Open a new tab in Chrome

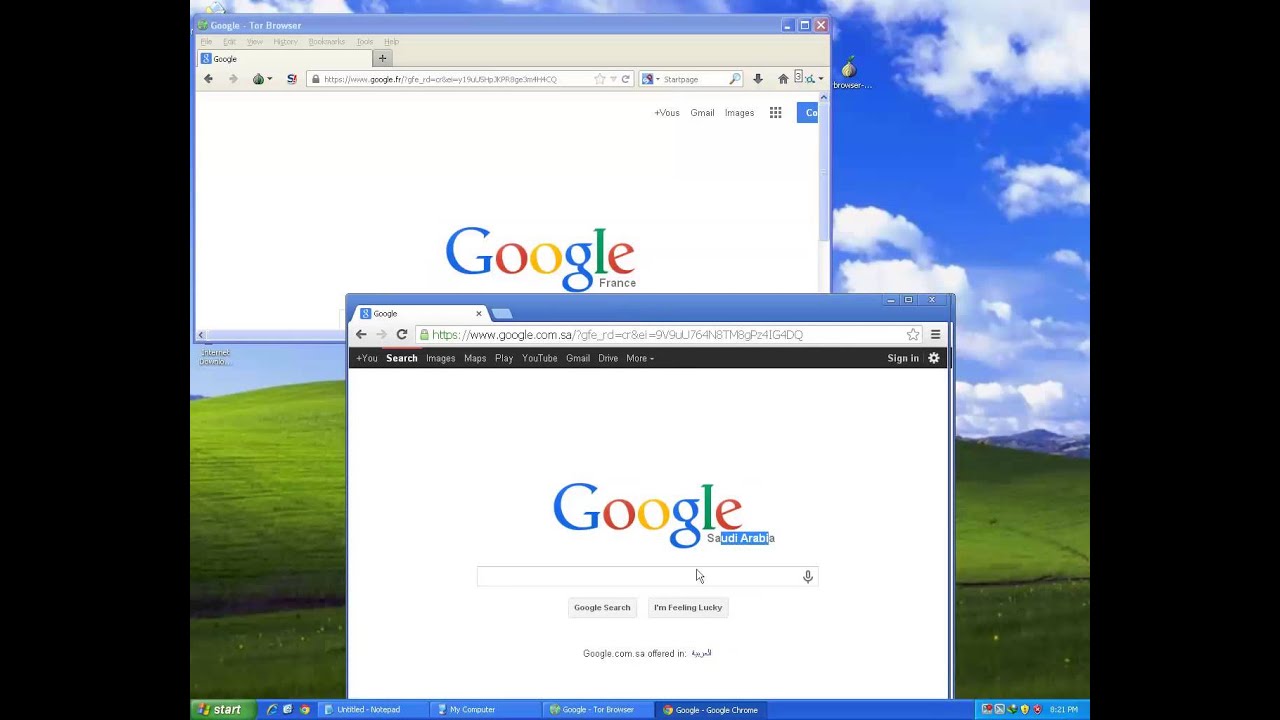click(x=502, y=314)
